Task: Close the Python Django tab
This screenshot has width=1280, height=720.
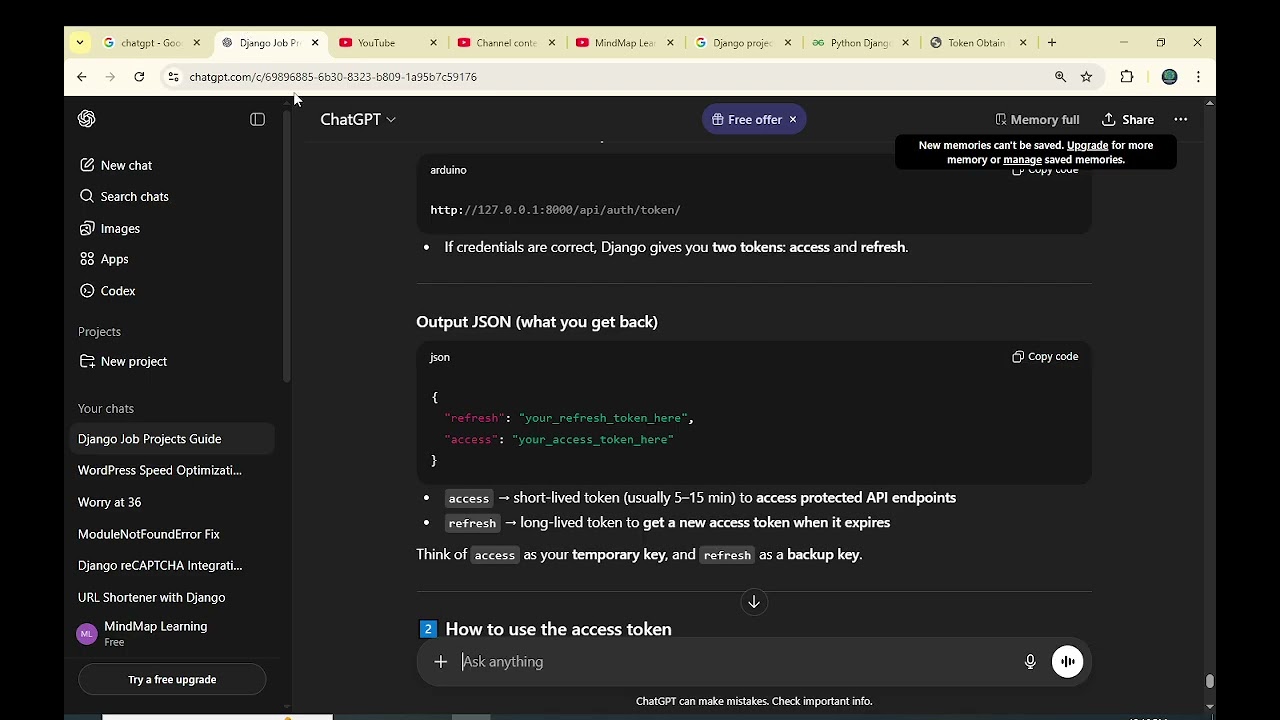Action: [906, 43]
